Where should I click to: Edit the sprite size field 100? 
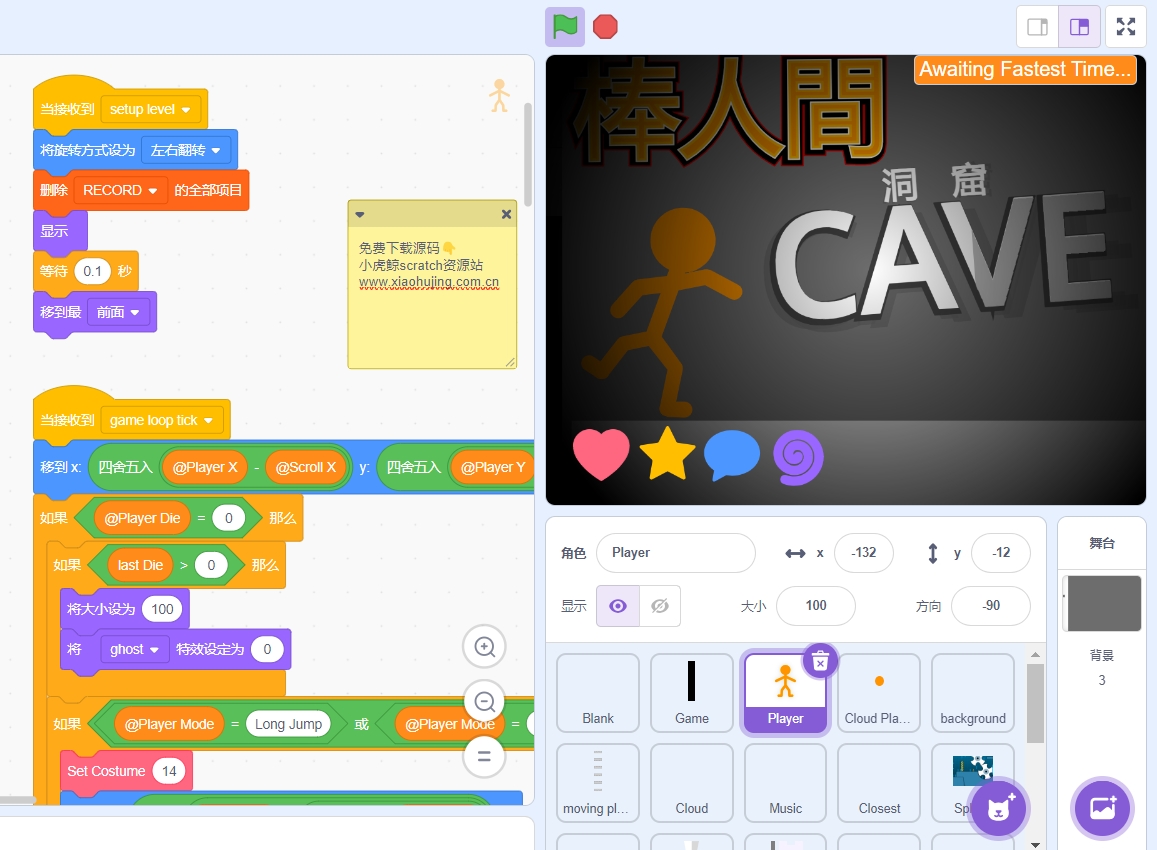click(815, 606)
